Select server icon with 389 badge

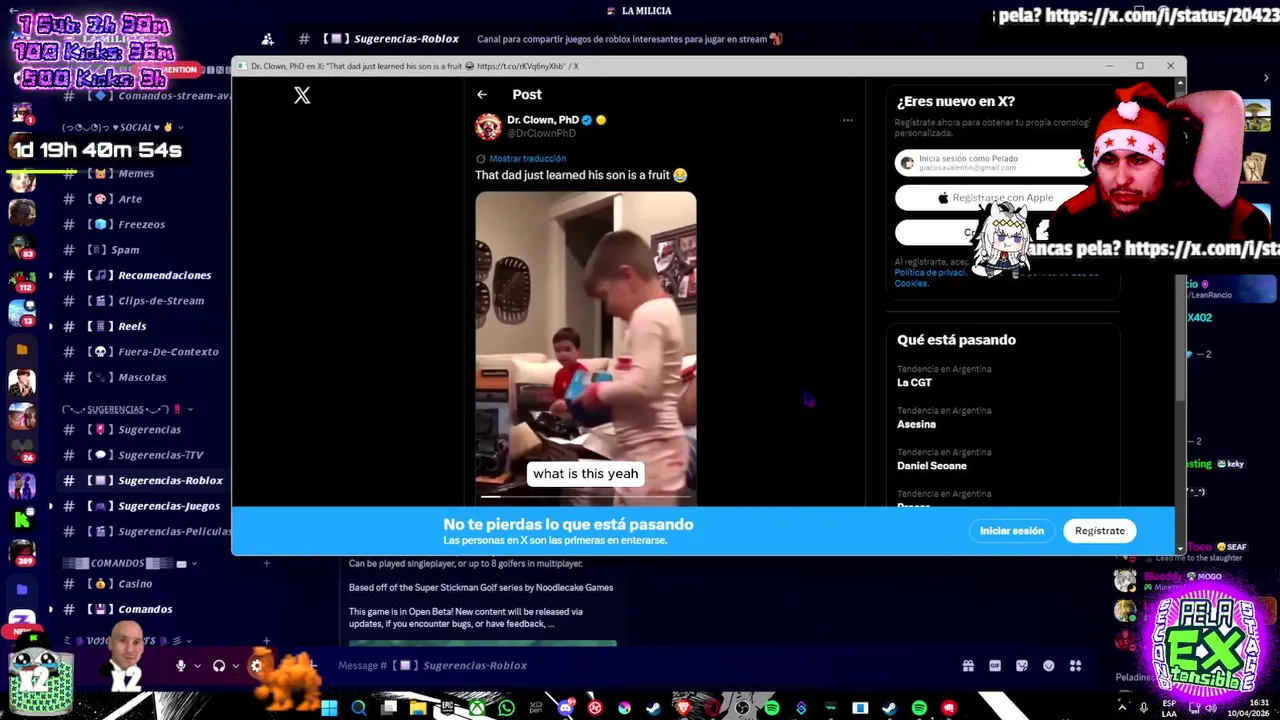pos(22,553)
